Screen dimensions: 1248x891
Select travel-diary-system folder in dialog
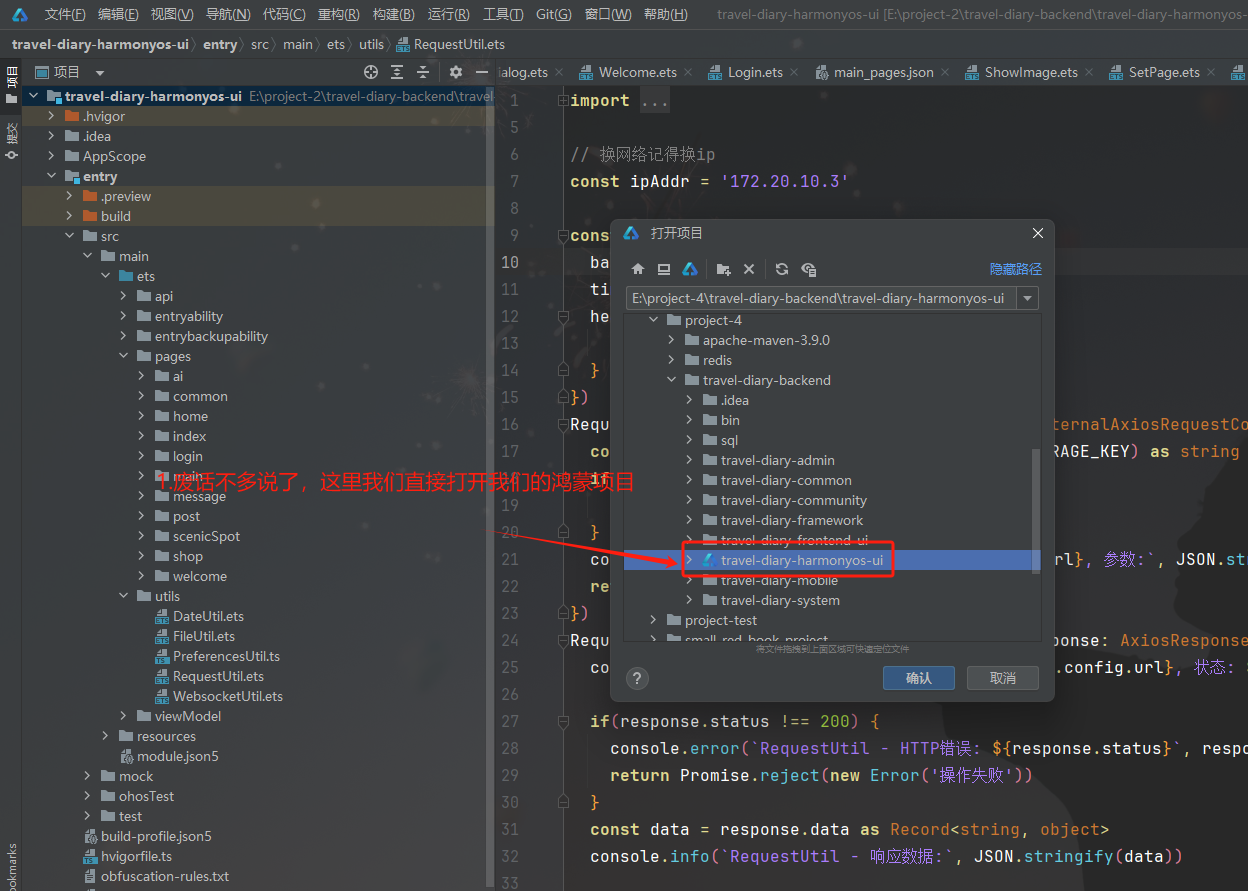pos(780,600)
